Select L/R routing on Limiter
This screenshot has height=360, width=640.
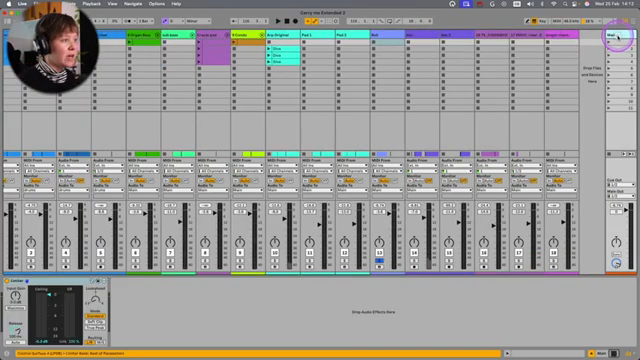click(90, 342)
